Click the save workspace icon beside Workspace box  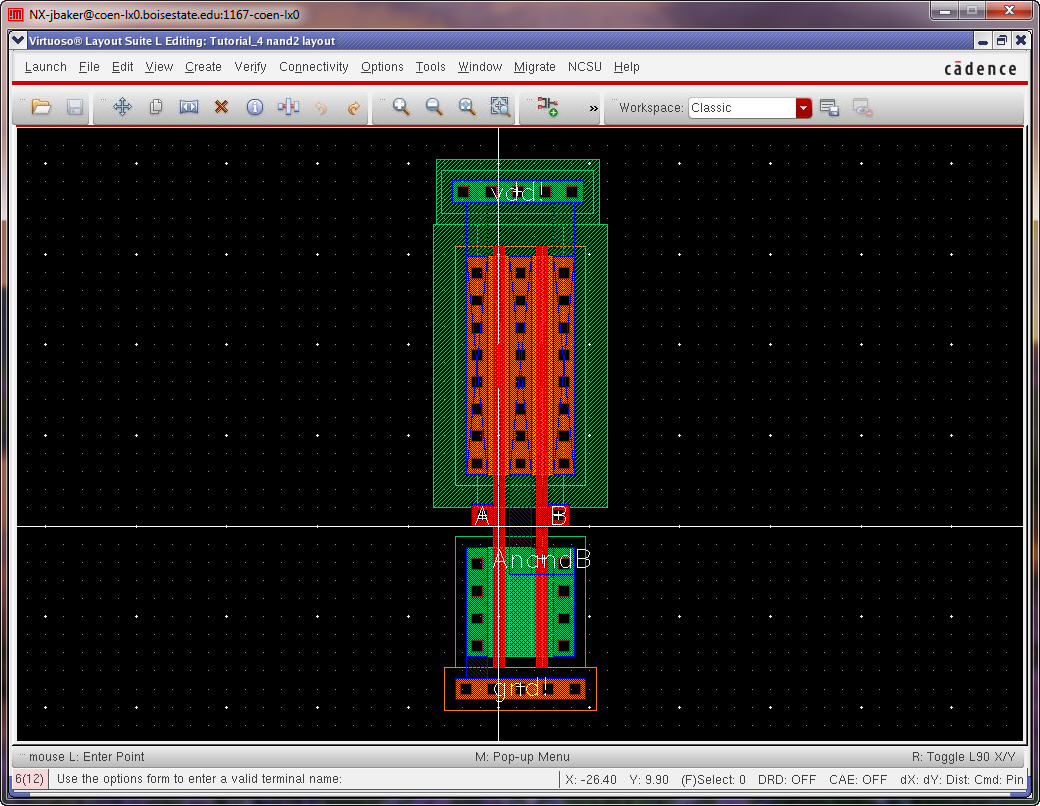[829, 108]
